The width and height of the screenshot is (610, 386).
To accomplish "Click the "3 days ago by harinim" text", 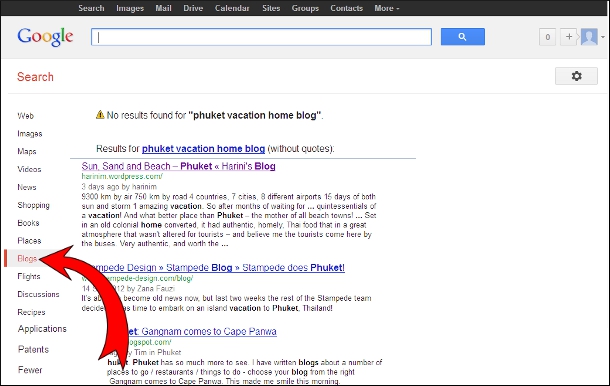I will tap(119, 187).
